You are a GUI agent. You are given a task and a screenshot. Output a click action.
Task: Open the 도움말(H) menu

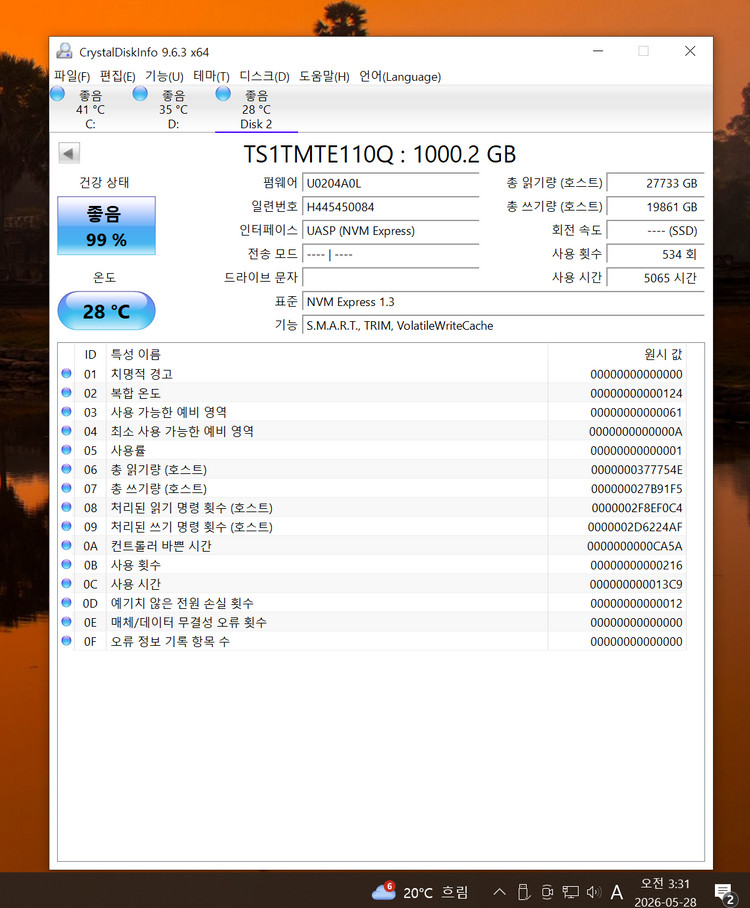coord(324,76)
